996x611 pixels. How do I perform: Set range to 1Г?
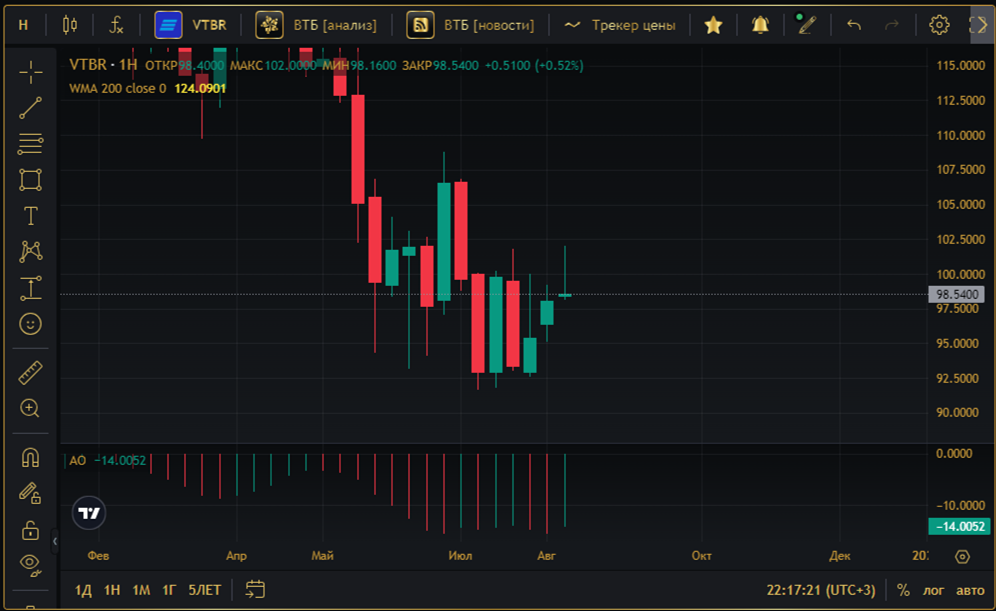pos(169,590)
